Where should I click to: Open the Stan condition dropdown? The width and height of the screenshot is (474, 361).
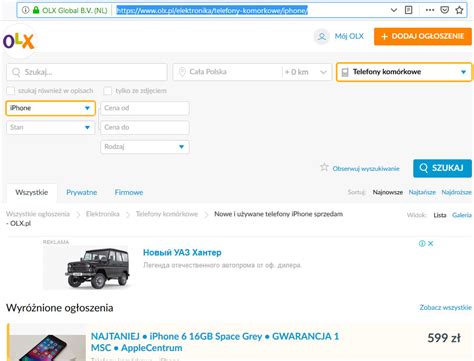pyautogui.click(x=51, y=127)
